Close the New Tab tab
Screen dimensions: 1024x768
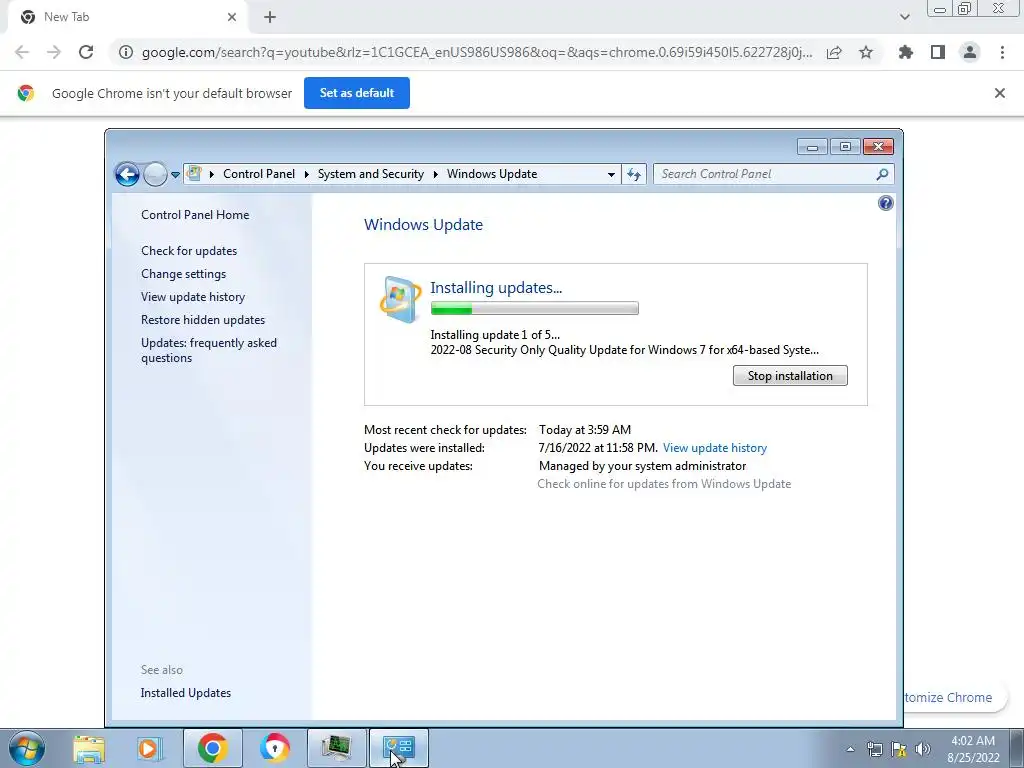coord(232,17)
